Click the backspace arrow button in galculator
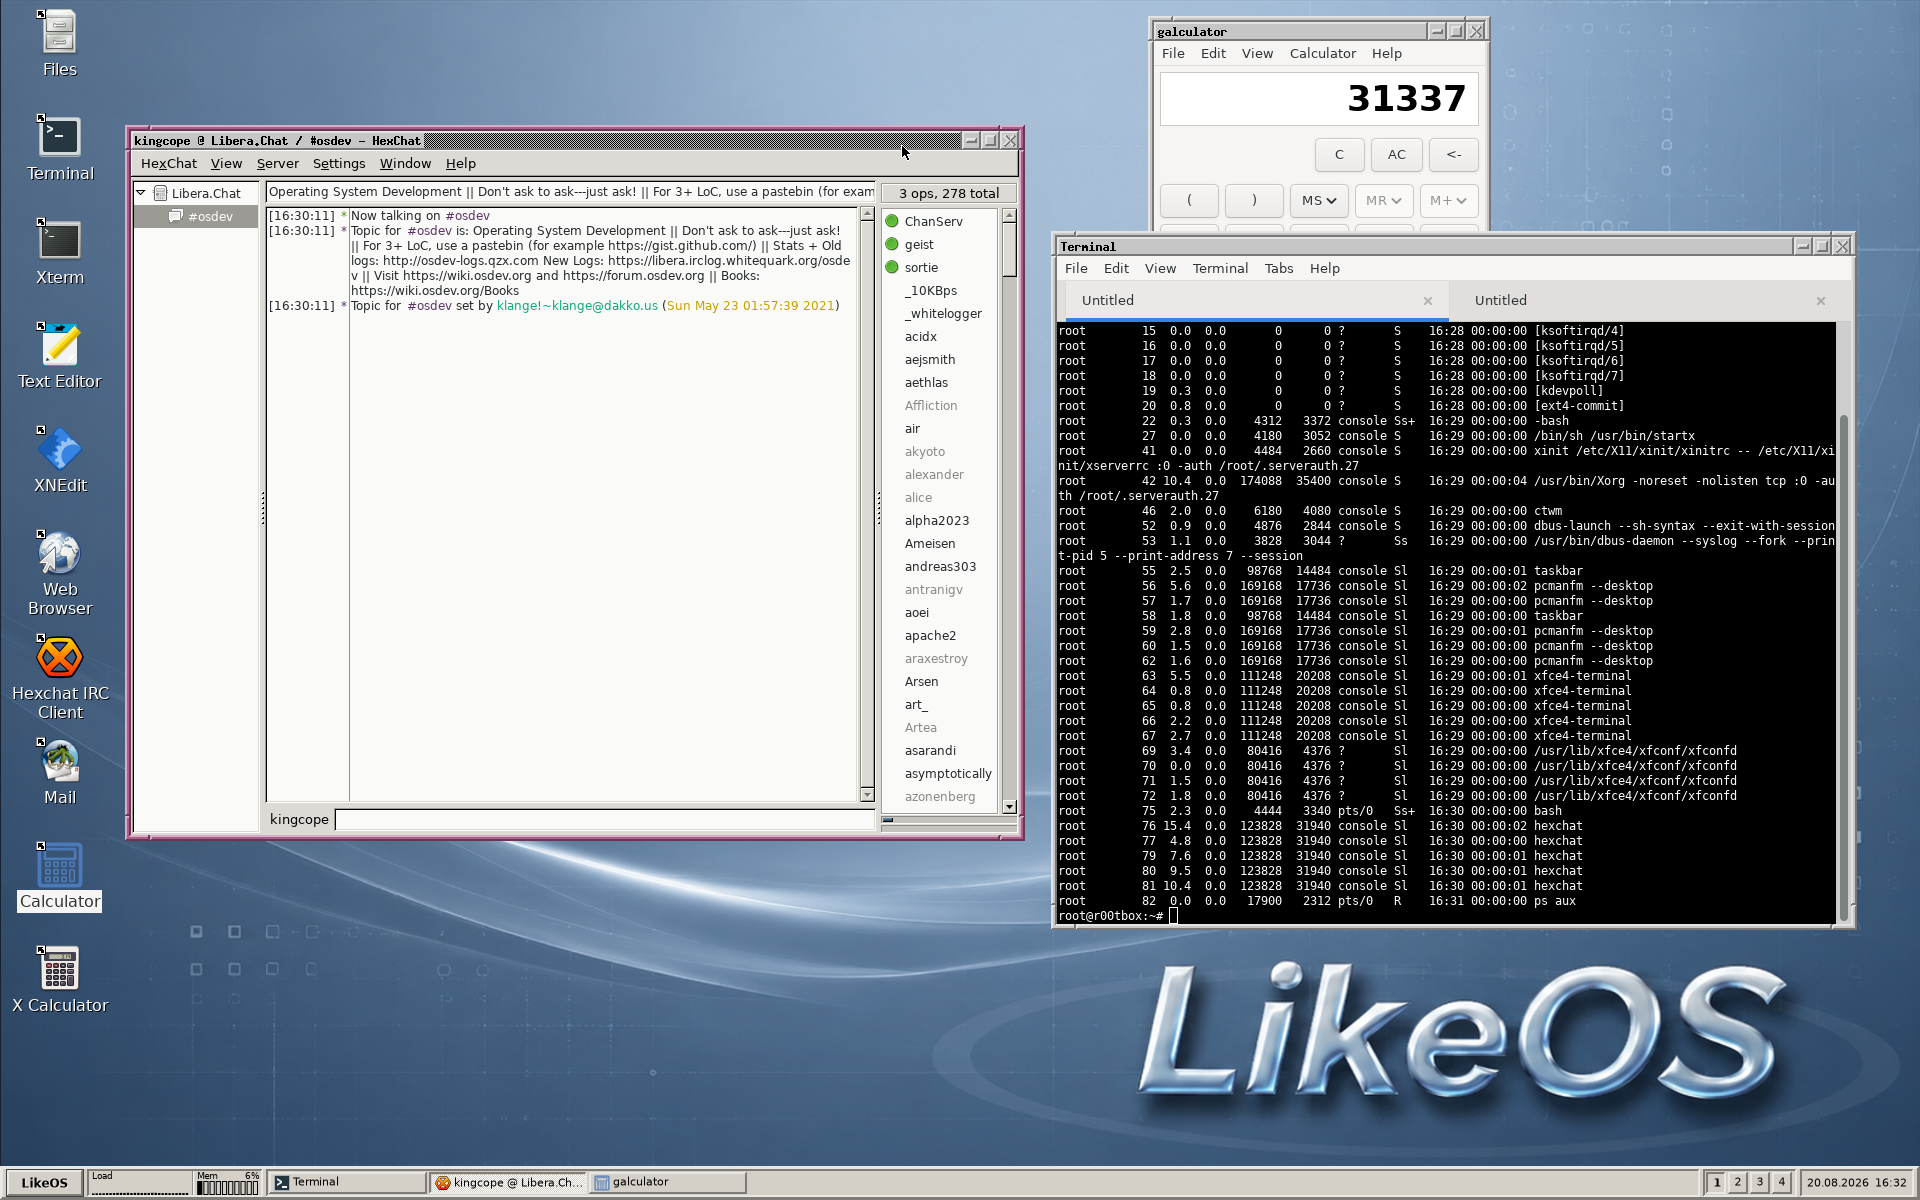The image size is (1920, 1200). click(x=1453, y=155)
